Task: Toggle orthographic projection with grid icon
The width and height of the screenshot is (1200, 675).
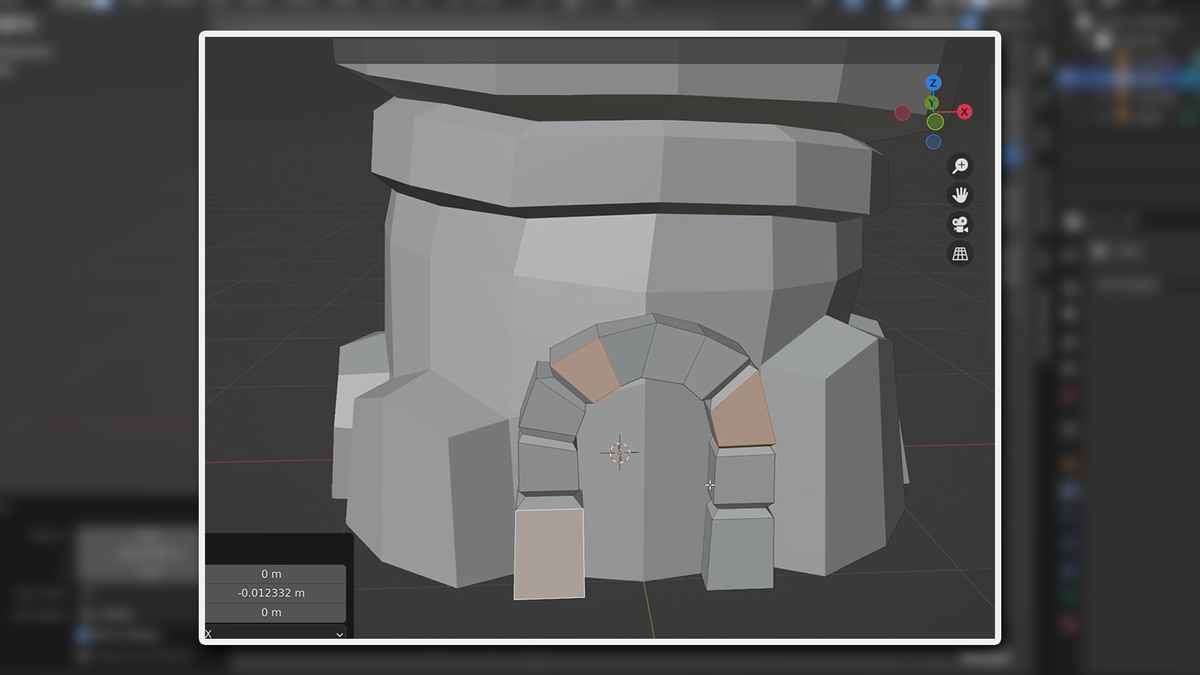Action: (x=960, y=255)
